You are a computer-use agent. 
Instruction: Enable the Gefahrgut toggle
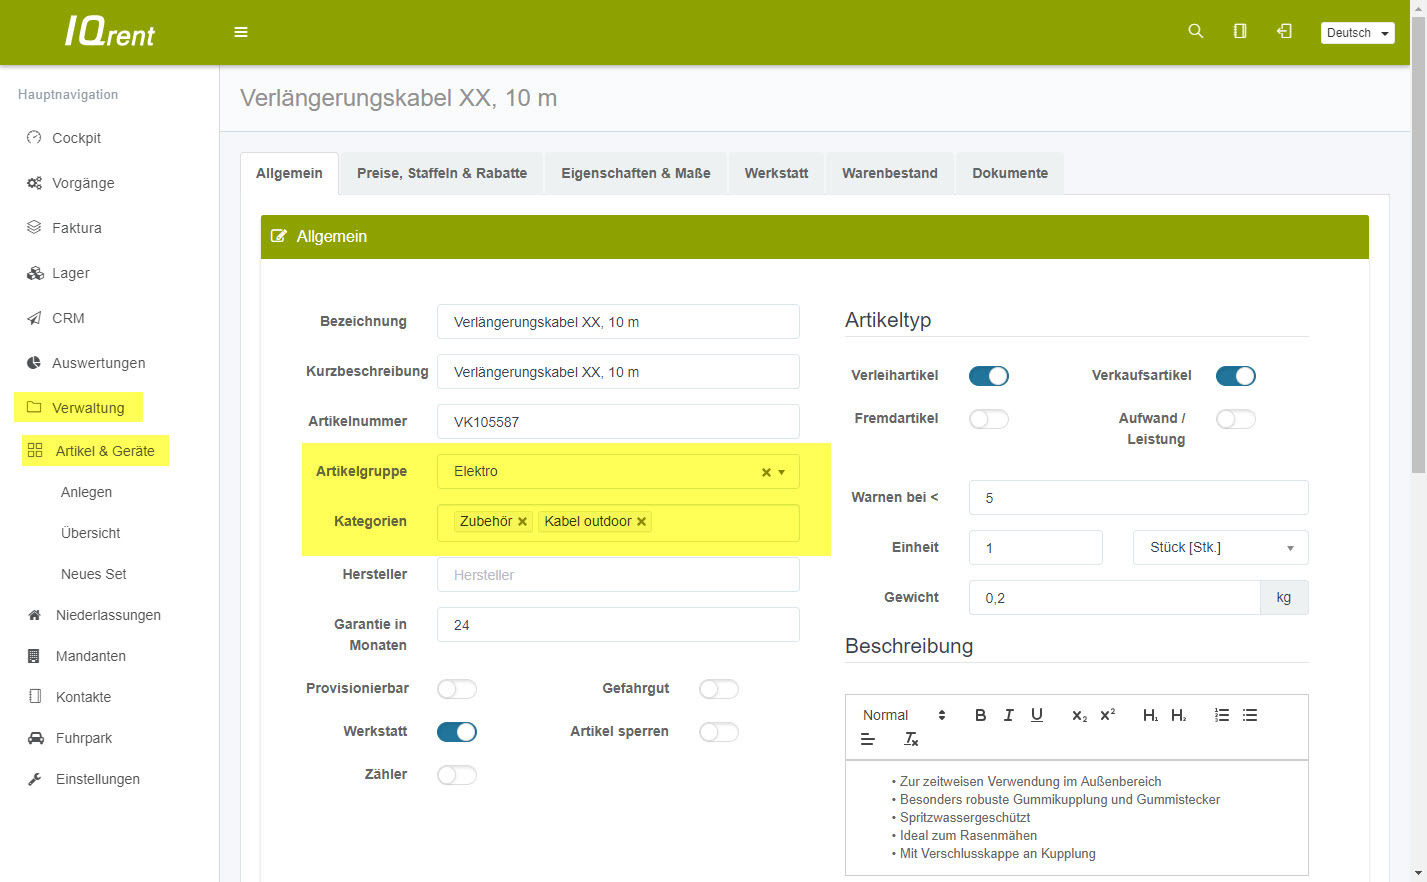[x=718, y=689]
